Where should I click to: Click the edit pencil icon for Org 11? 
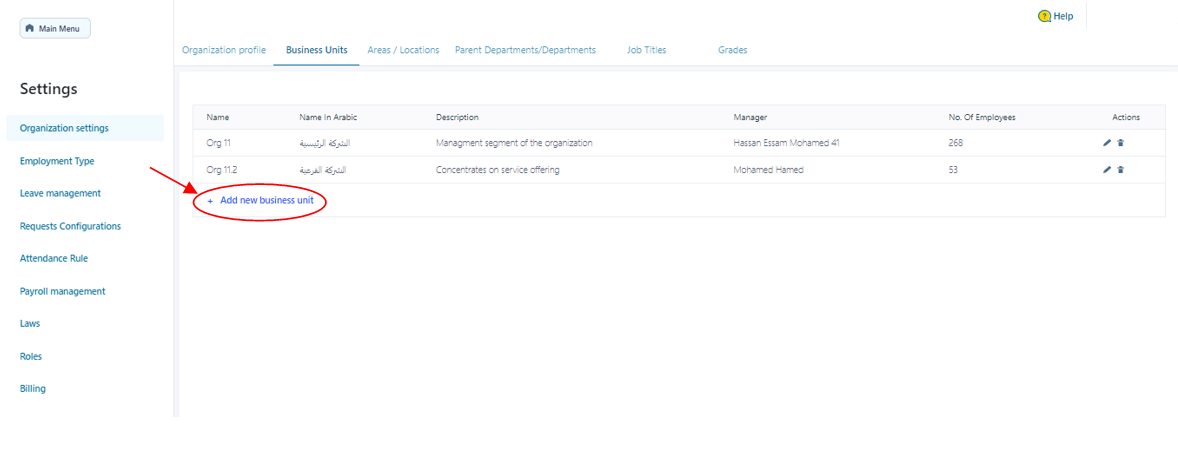(1107, 143)
